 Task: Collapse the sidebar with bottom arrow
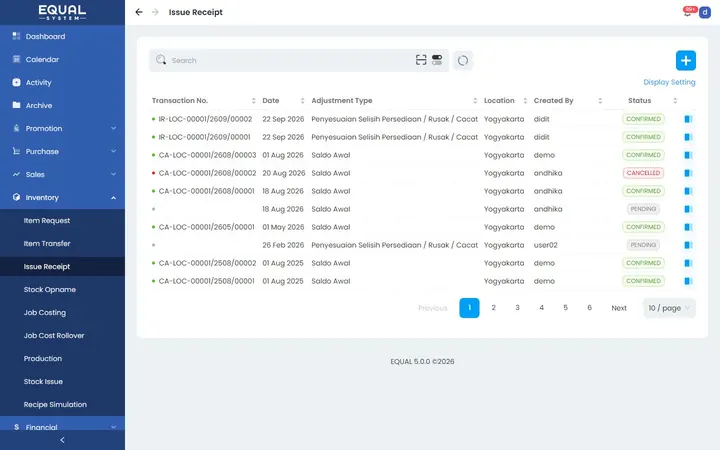click(x=62, y=440)
